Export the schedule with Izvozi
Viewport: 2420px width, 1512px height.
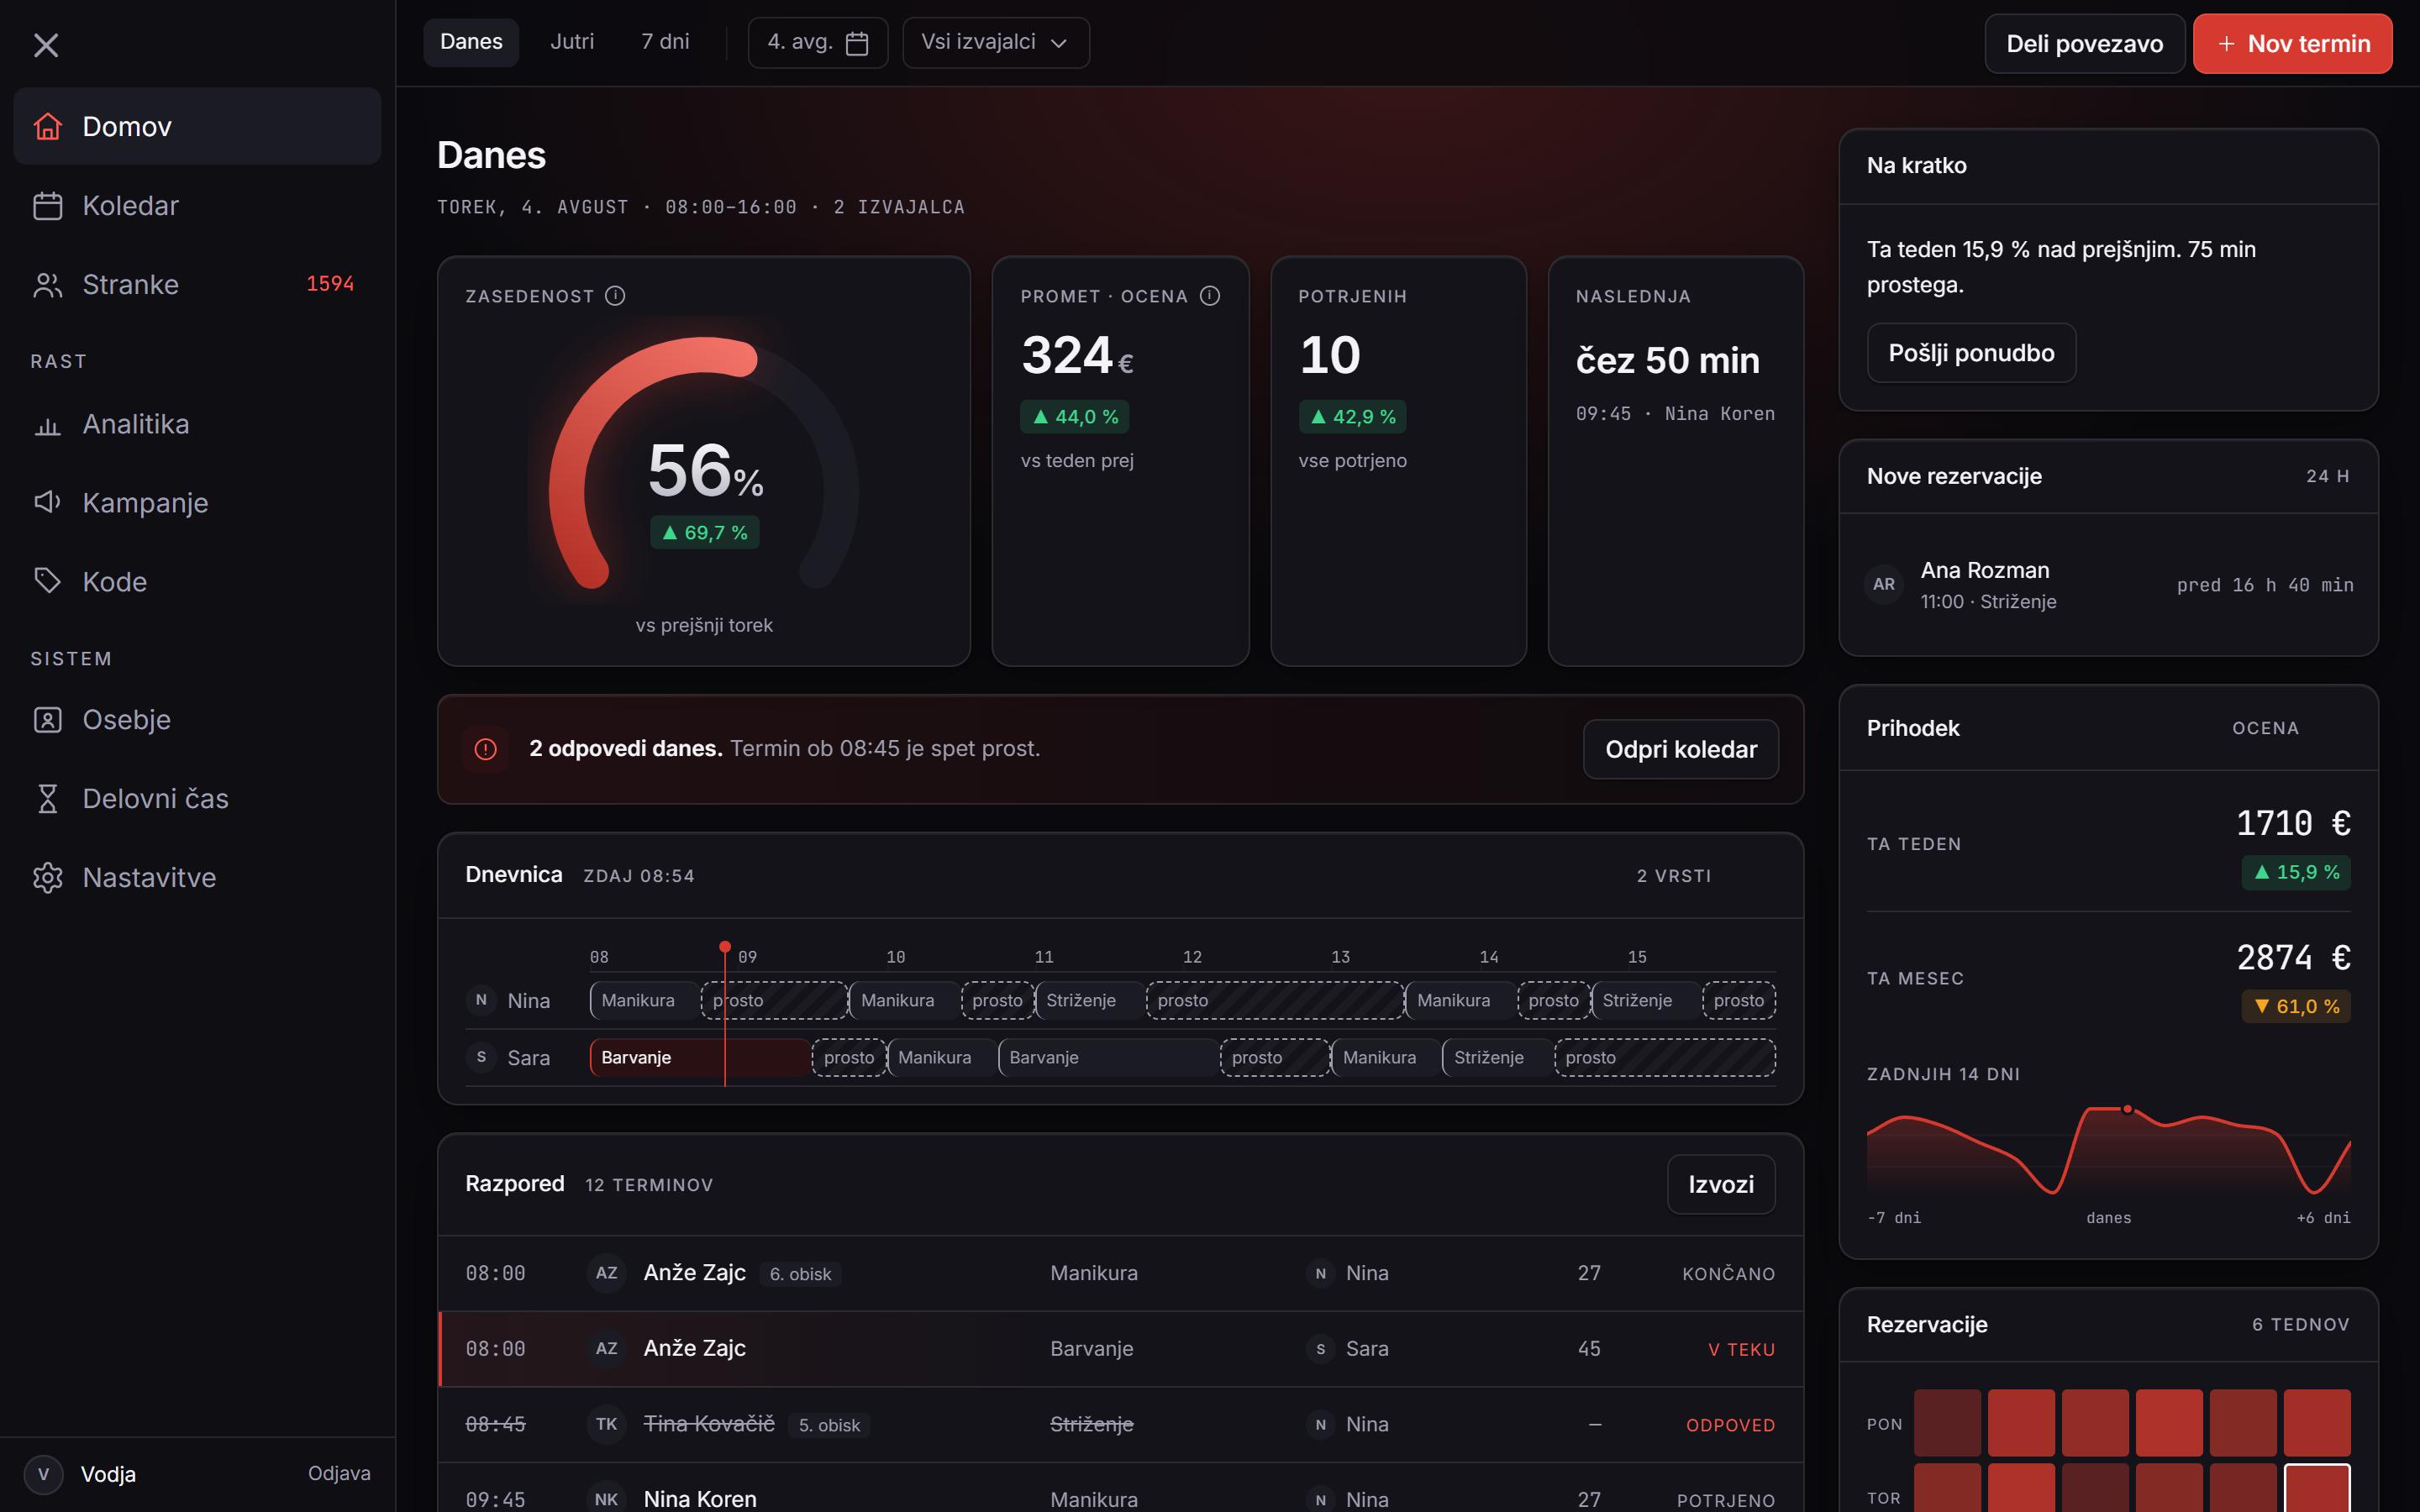(1720, 1184)
